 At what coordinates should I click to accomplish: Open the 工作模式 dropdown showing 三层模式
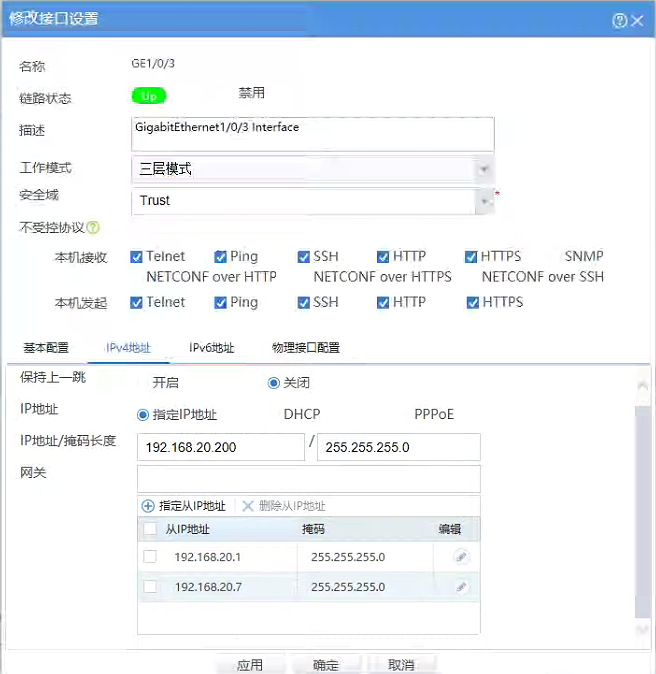pos(312,169)
